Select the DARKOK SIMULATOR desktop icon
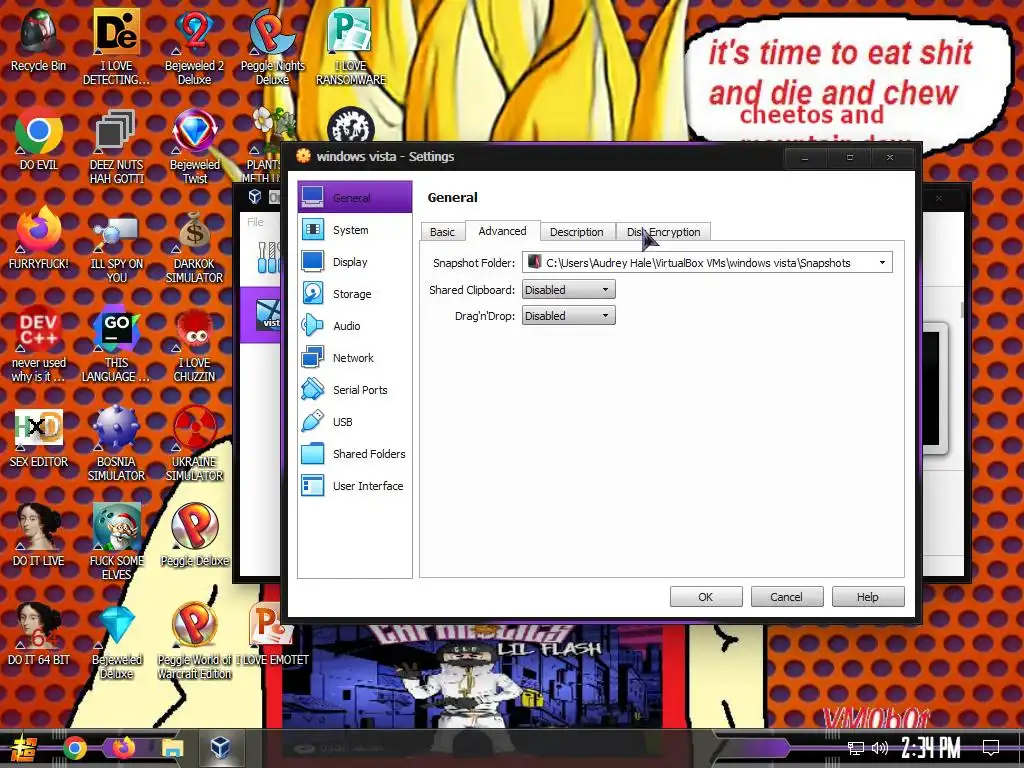 [195, 246]
